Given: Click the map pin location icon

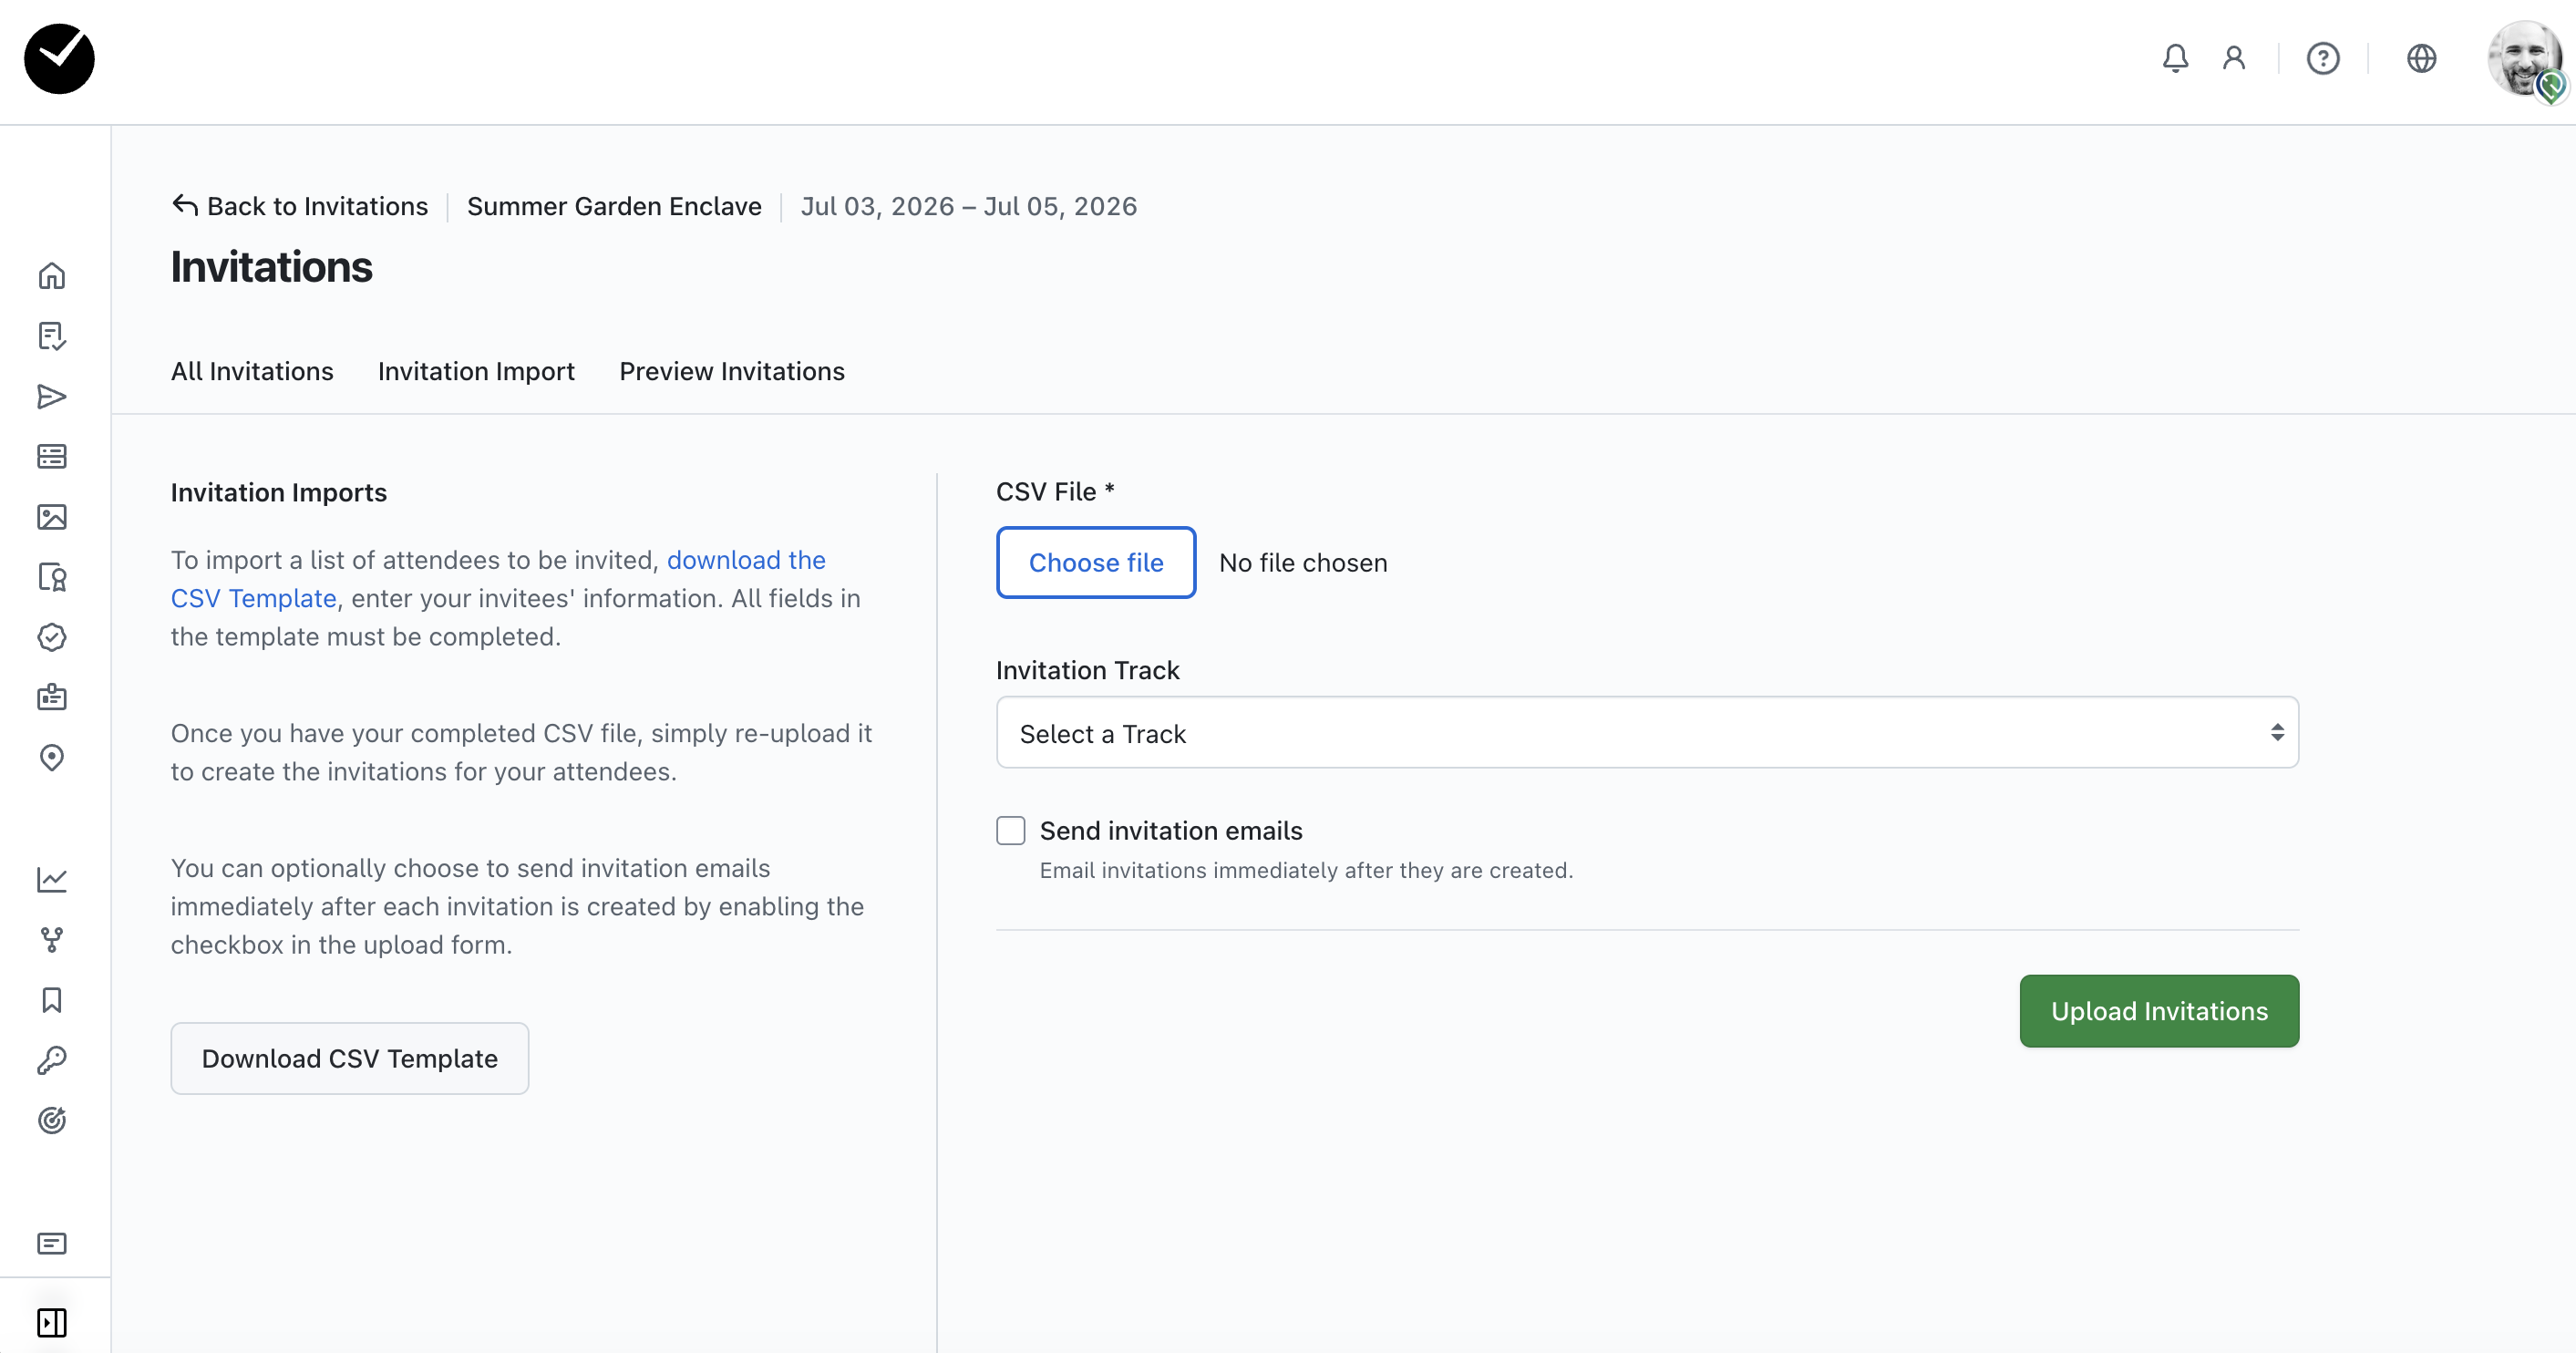Looking at the screenshot, I should [x=52, y=758].
